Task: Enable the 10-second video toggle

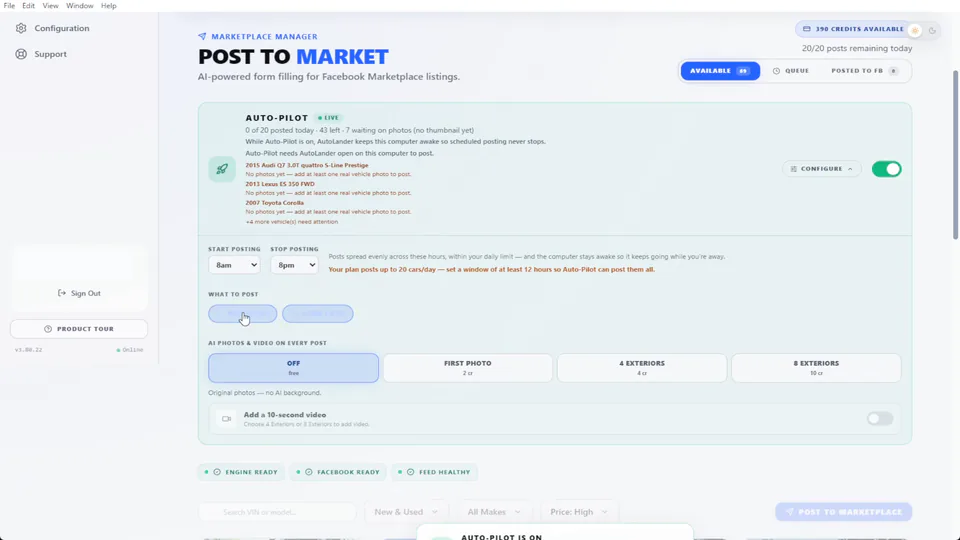Action: [880, 419]
